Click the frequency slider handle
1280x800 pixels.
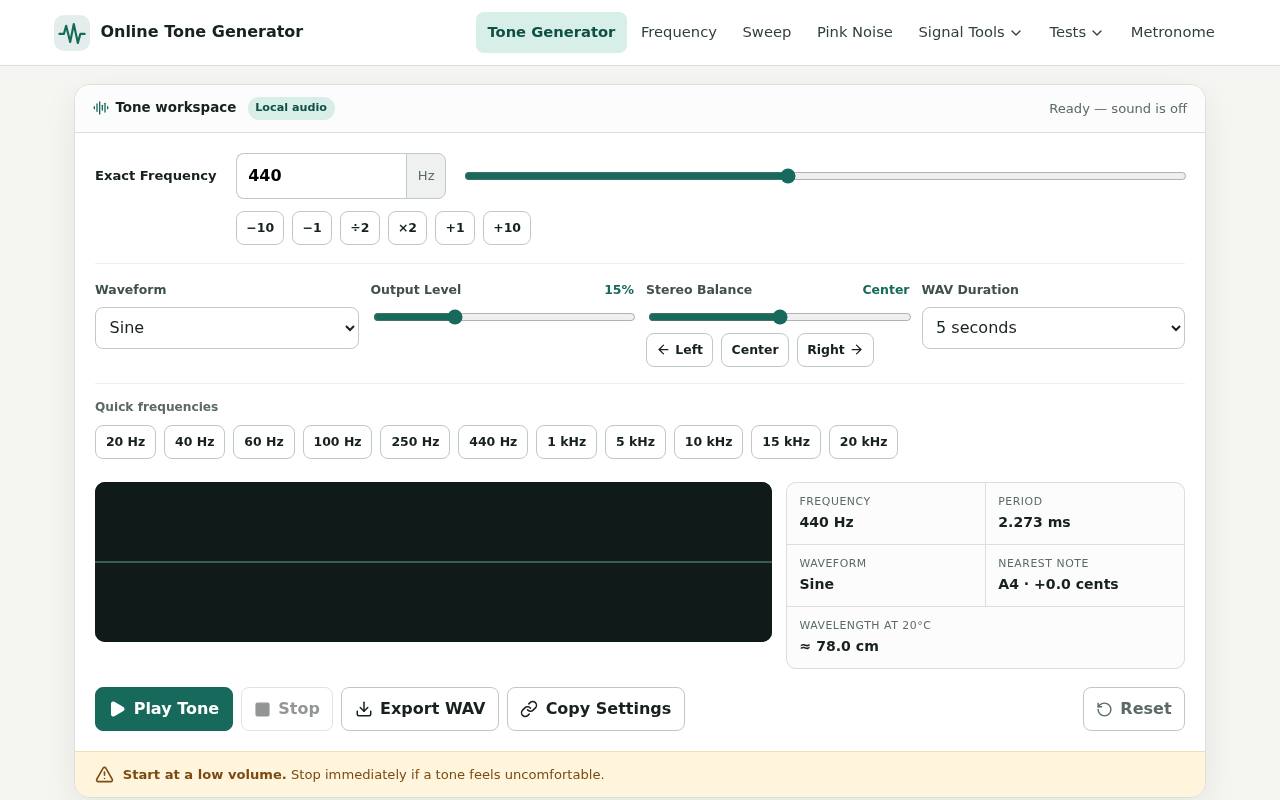click(x=788, y=176)
